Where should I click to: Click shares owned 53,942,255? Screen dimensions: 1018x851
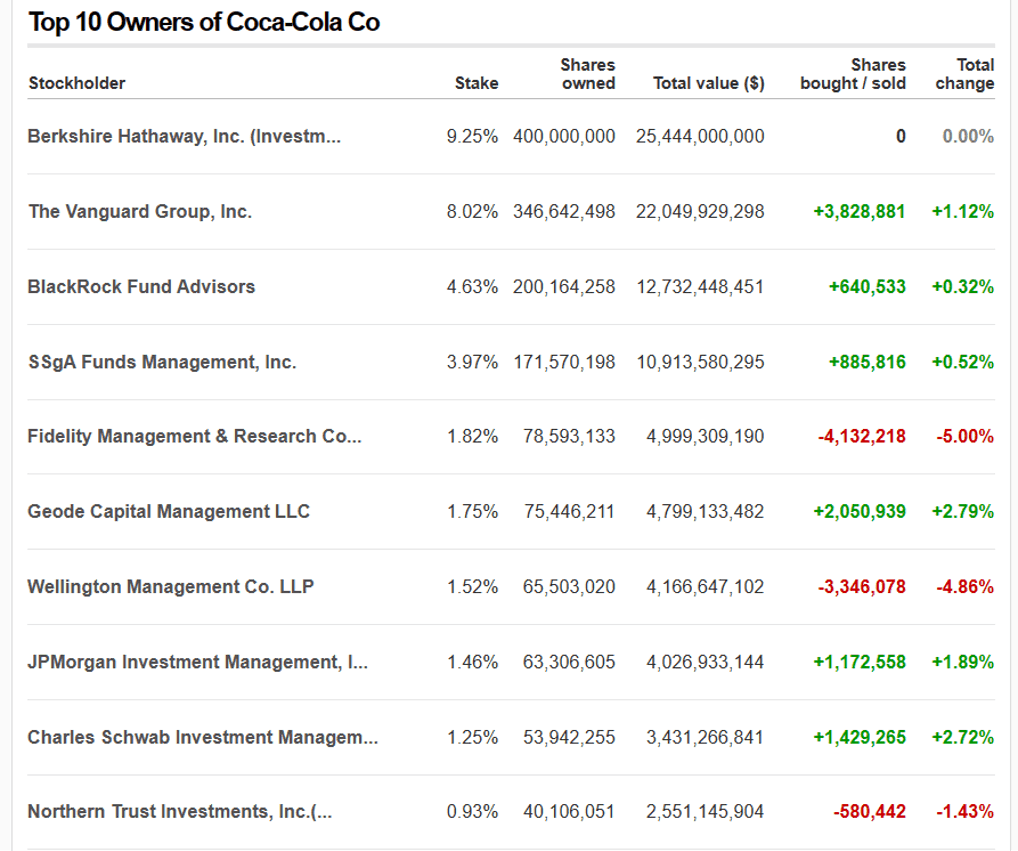[x=569, y=737]
